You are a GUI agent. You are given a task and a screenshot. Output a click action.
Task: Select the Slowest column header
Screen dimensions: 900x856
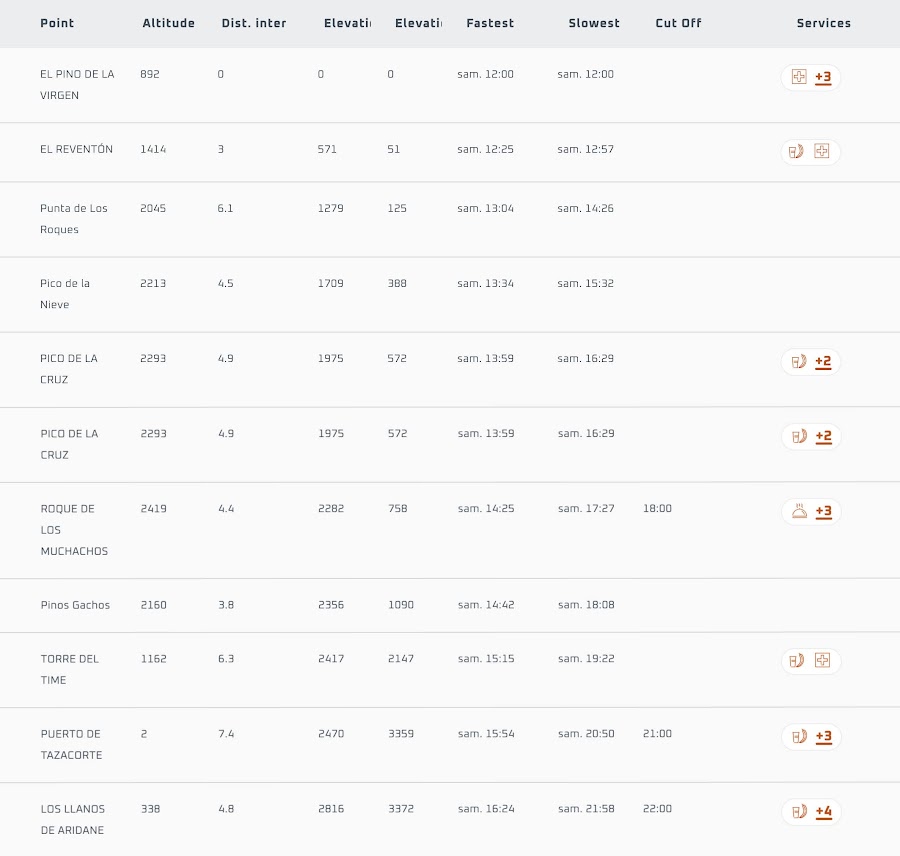tap(594, 23)
